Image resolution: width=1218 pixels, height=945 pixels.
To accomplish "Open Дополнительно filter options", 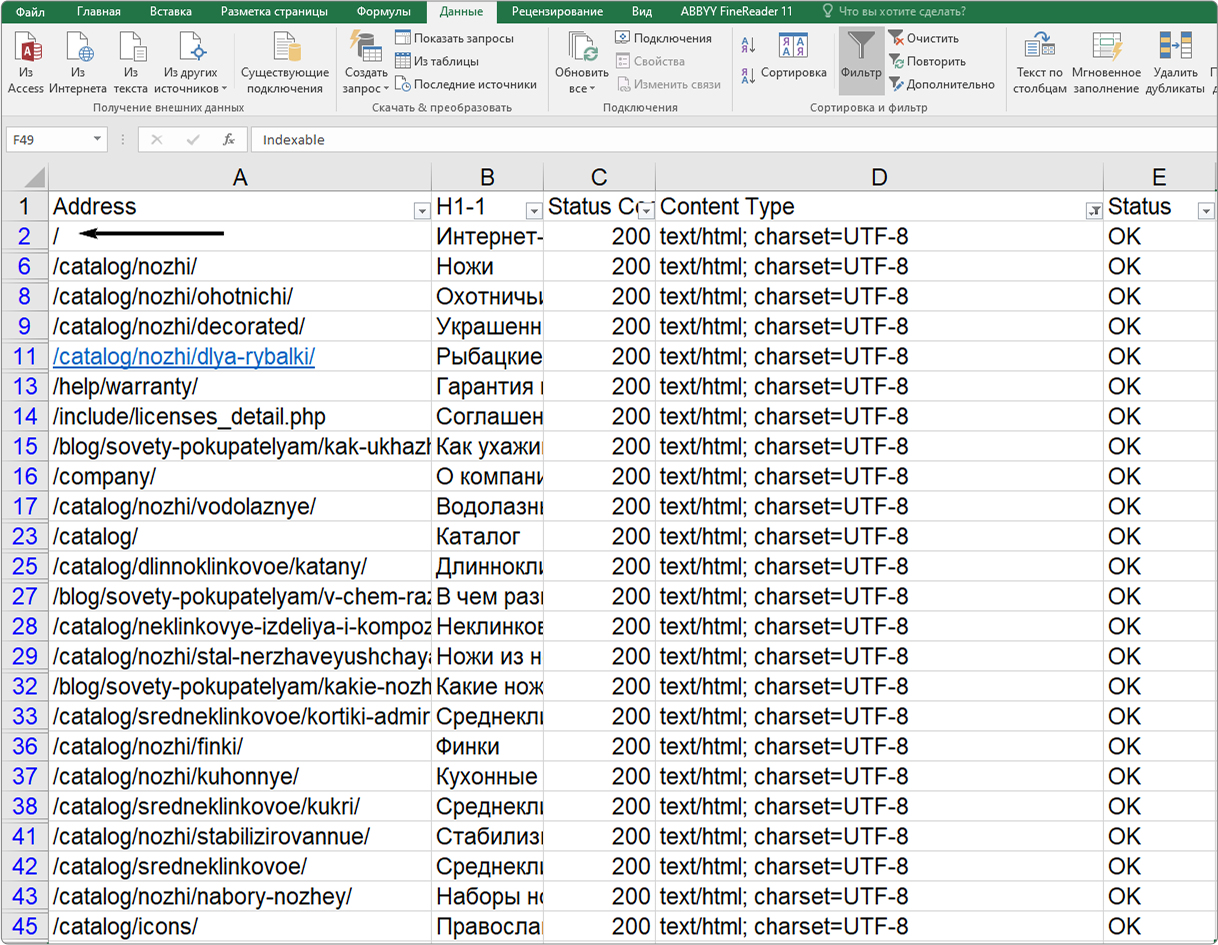I will coord(942,84).
